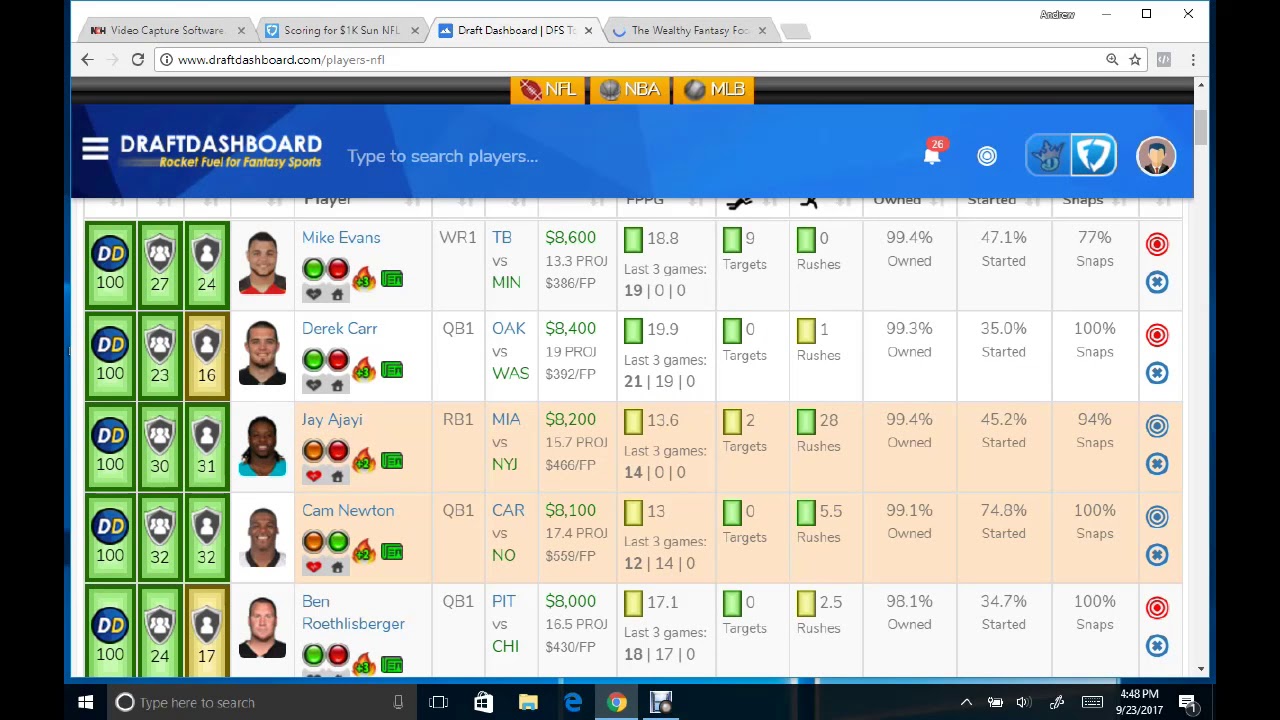Click the TB team link for Mike Evans

[x=502, y=238]
